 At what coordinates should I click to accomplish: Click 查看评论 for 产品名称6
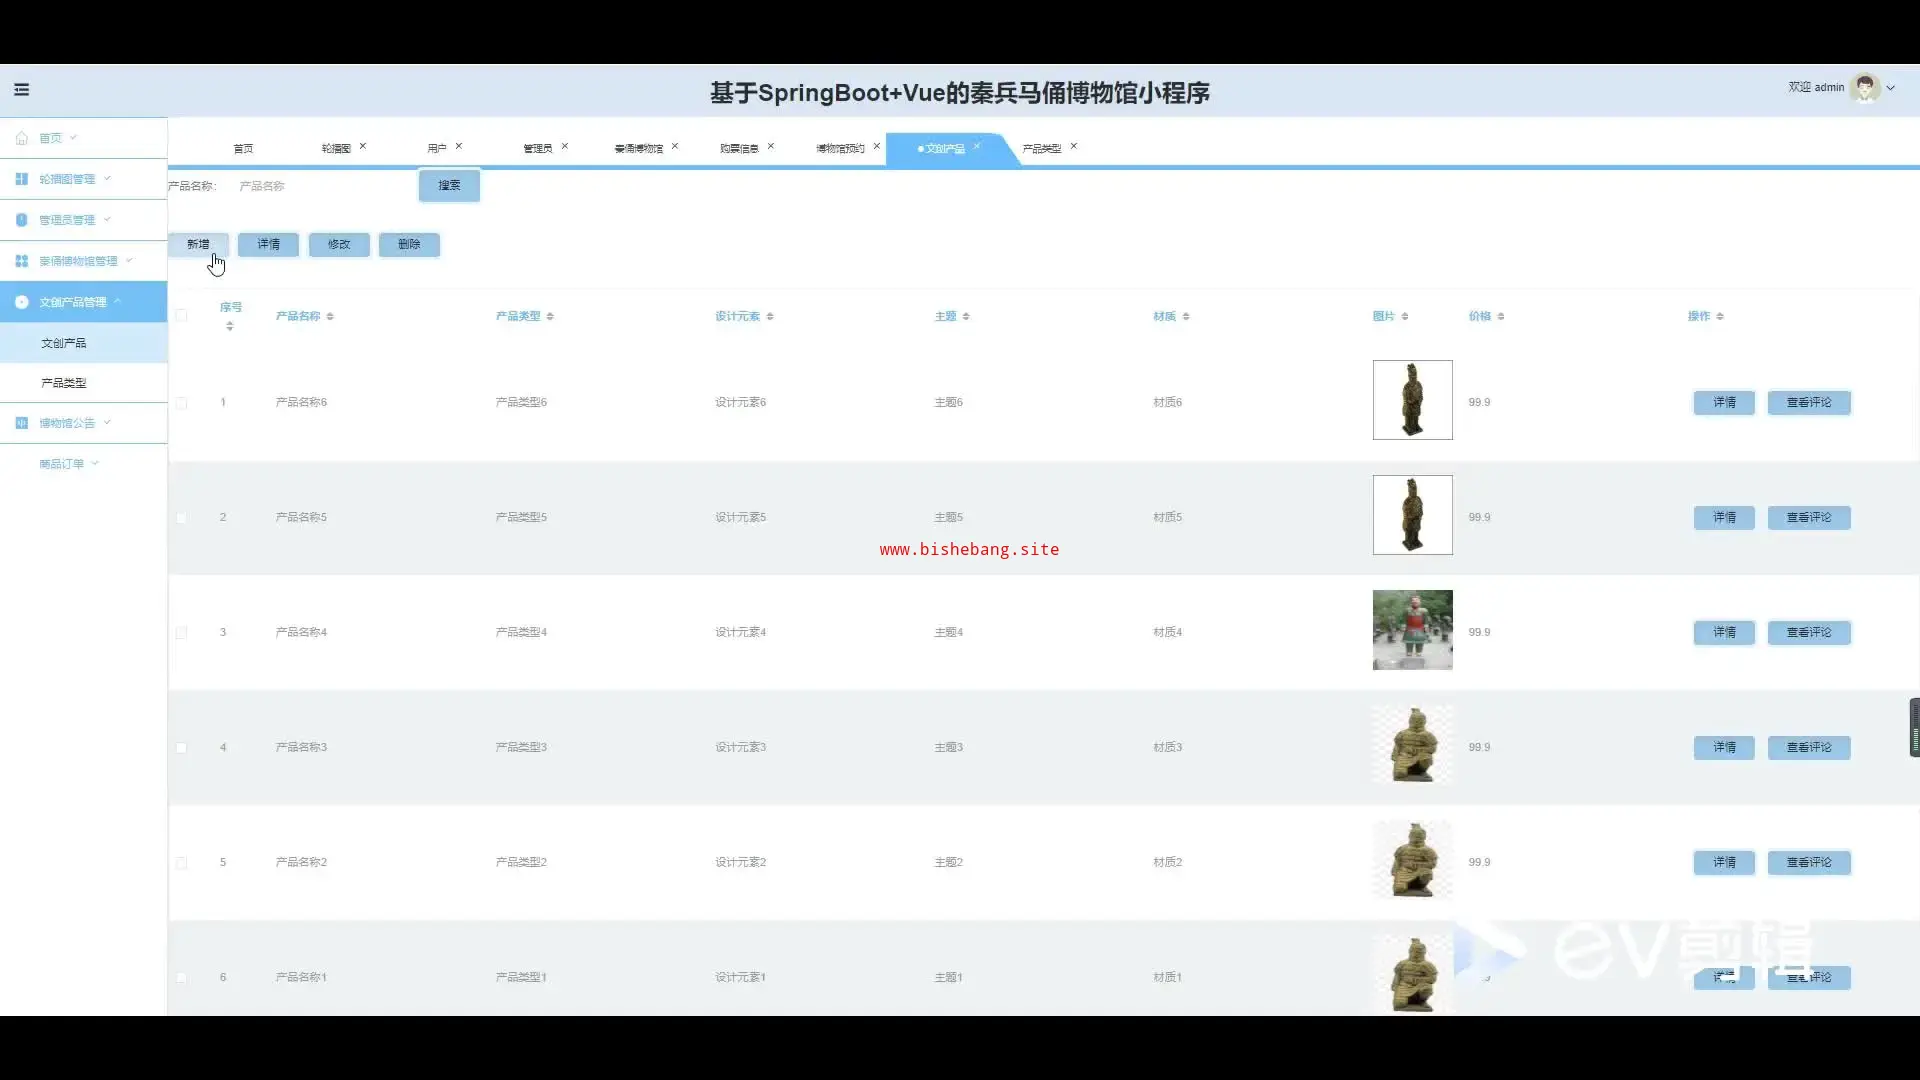point(1808,402)
